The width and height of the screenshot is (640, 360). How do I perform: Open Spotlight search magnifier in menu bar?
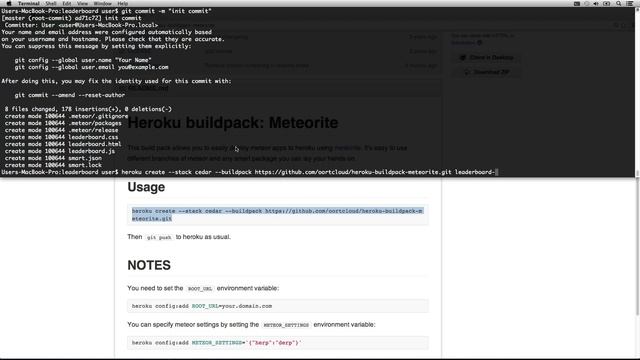coord(619,3)
